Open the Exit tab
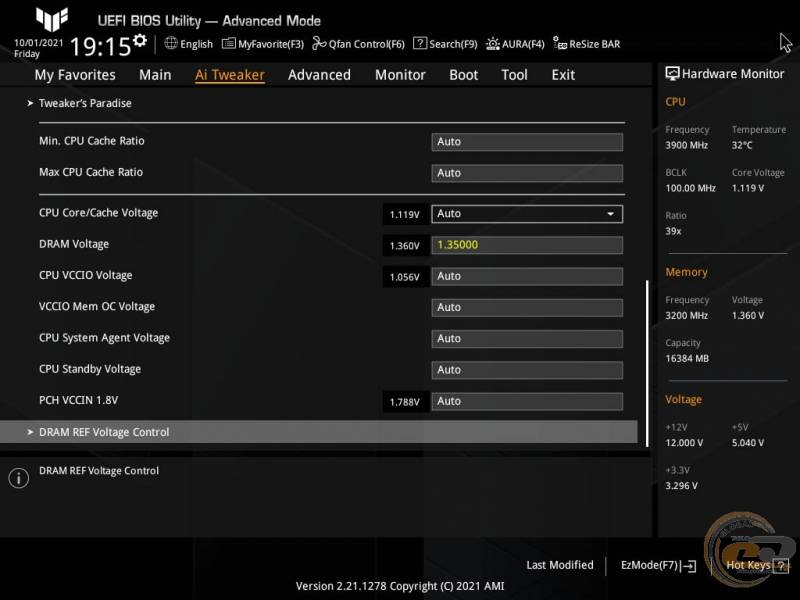This screenshot has width=800, height=600. (563, 75)
